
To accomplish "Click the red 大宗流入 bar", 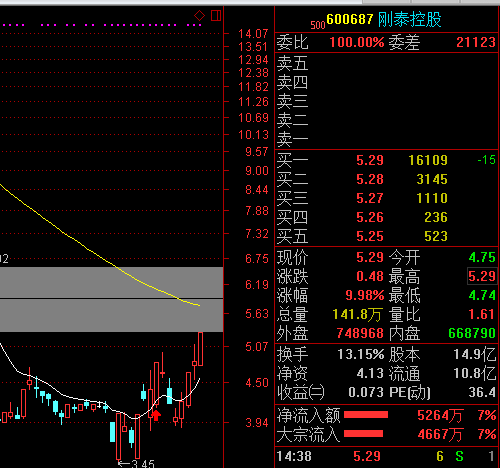I will [x=363, y=433].
